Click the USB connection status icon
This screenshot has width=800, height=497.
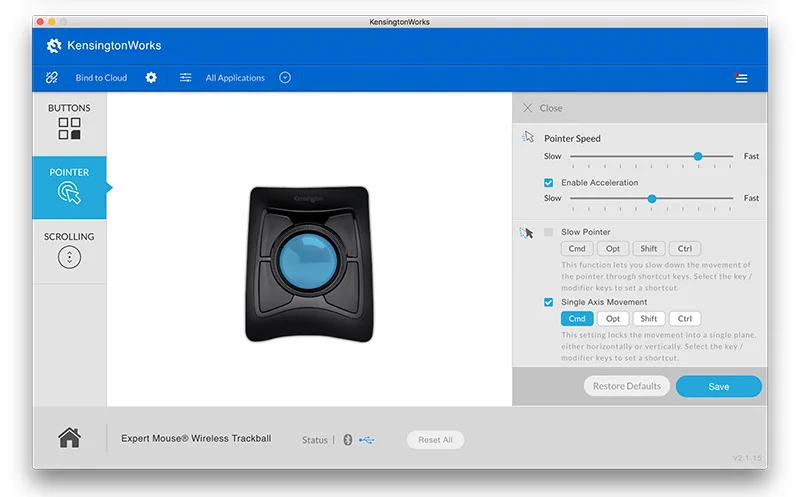[x=366, y=440]
